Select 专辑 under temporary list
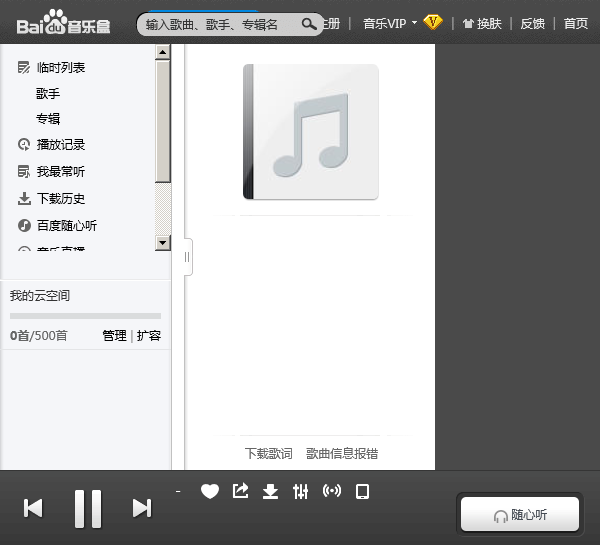The image size is (600, 545). tap(48, 119)
